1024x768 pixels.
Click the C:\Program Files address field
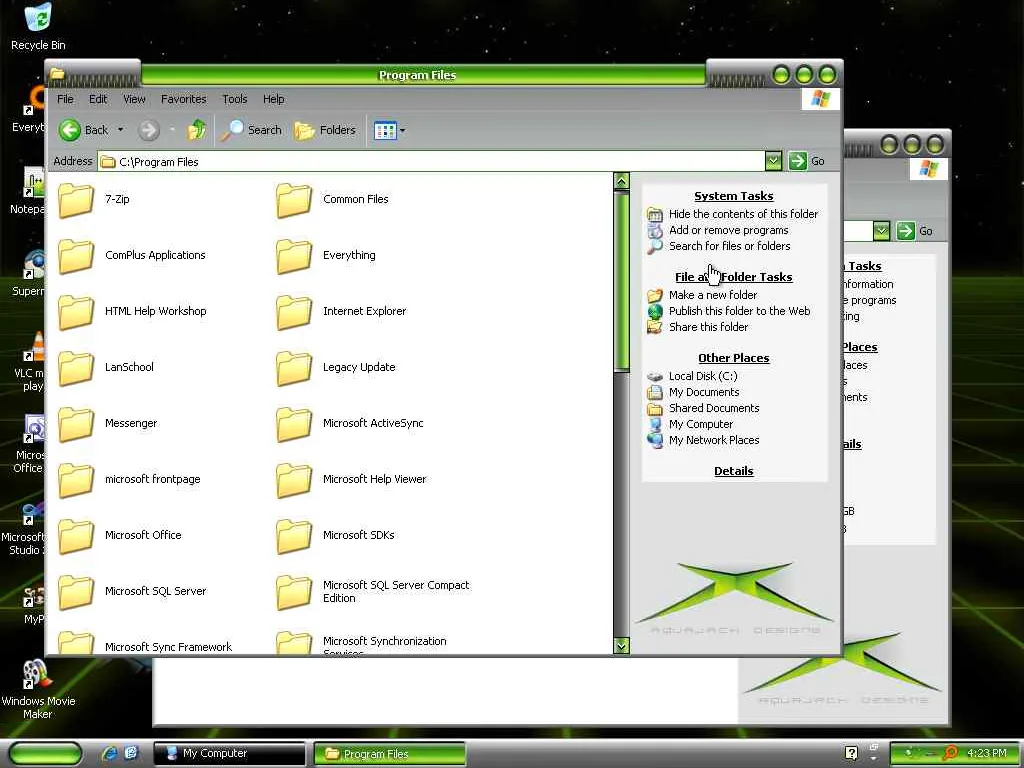click(431, 161)
